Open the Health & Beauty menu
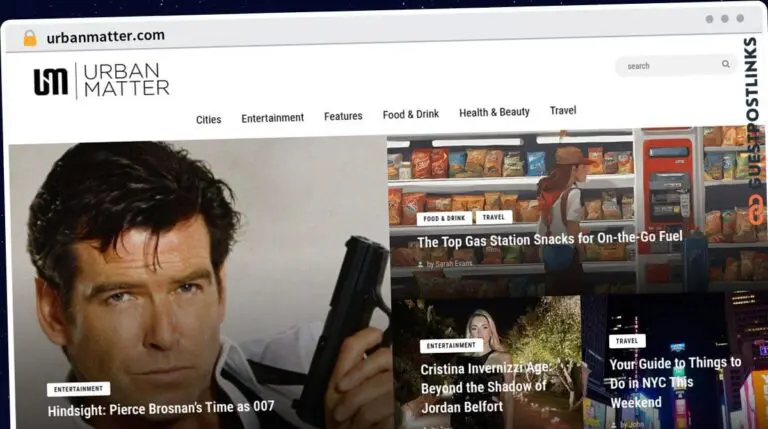 coord(494,112)
